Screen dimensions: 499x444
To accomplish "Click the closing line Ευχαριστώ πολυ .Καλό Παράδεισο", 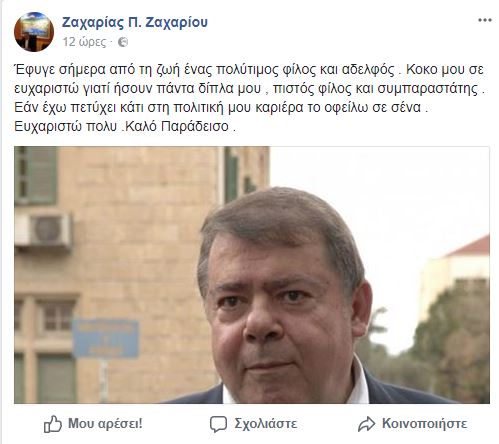I will 125,127.
